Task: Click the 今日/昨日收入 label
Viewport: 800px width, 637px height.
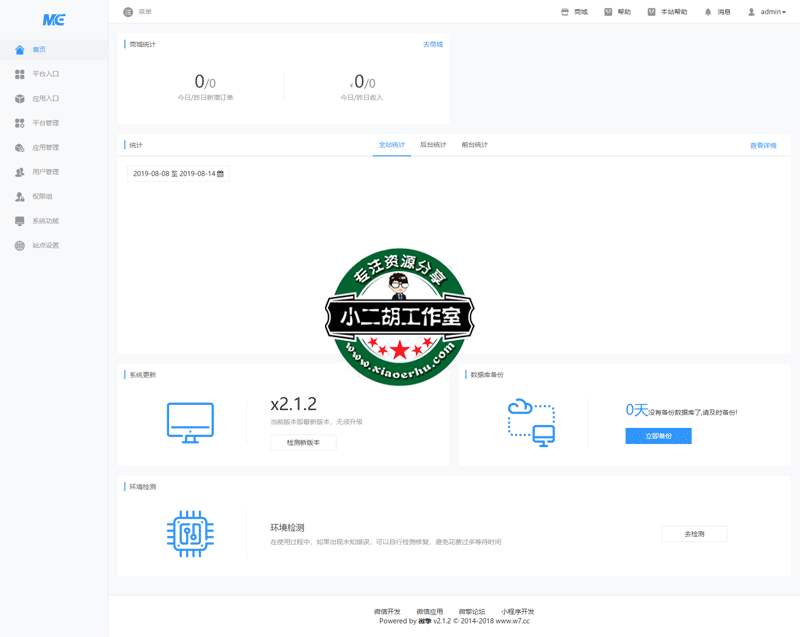Action: point(362,97)
